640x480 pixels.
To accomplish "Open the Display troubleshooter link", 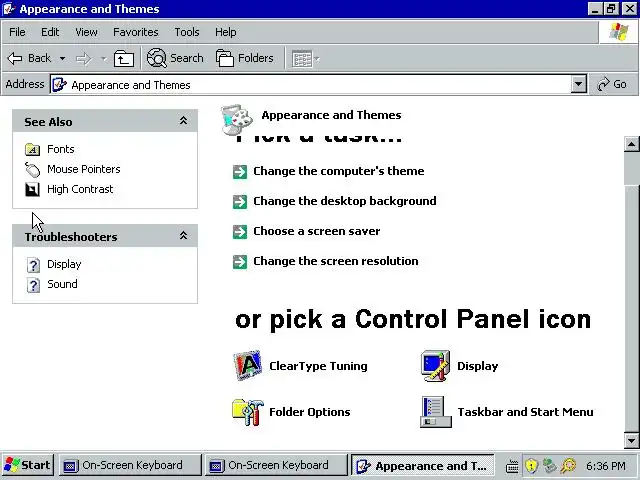I will (x=64, y=264).
